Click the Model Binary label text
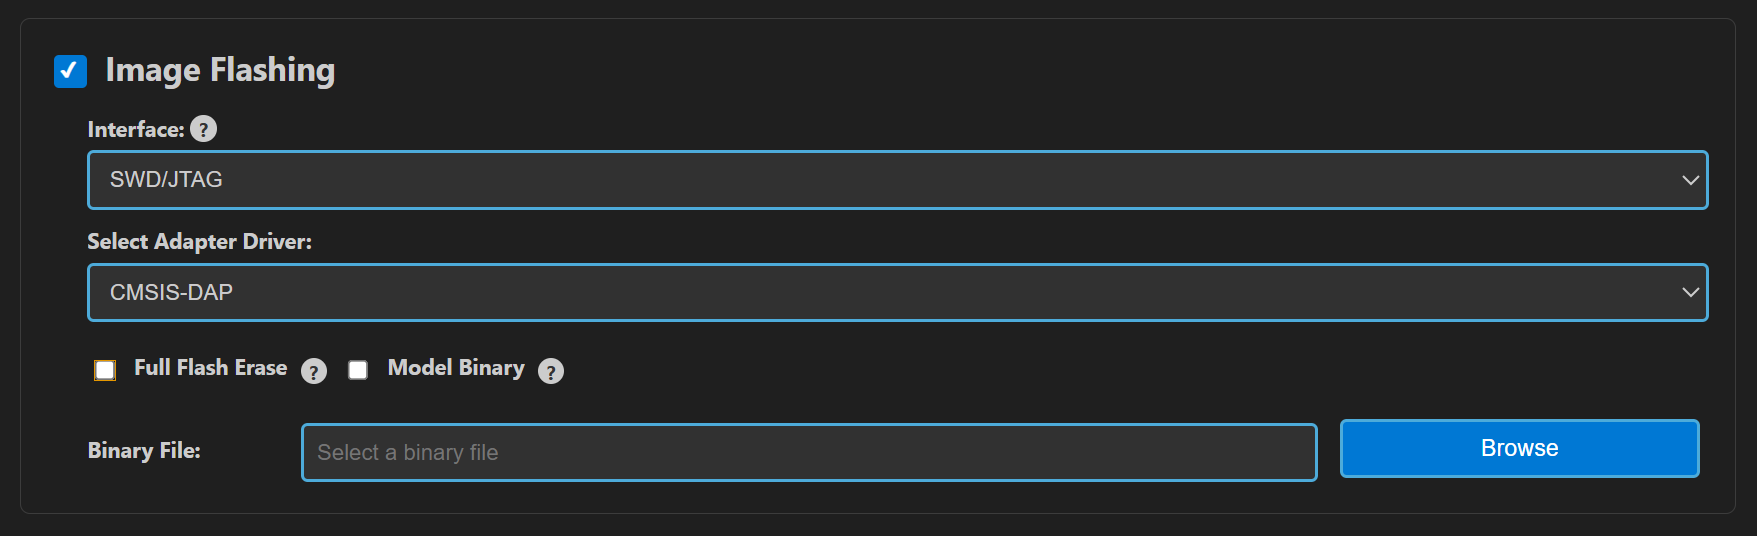Image resolution: width=1757 pixels, height=536 pixels. coord(456,368)
